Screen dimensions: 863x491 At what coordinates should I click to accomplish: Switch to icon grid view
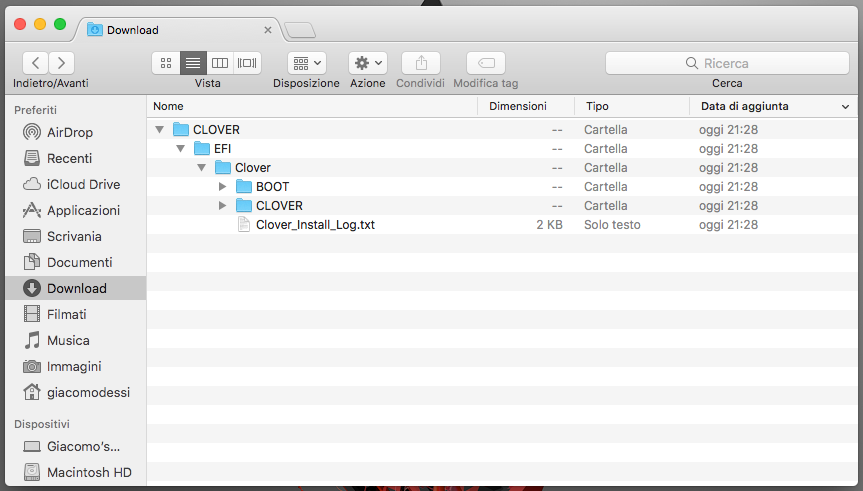click(x=166, y=63)
